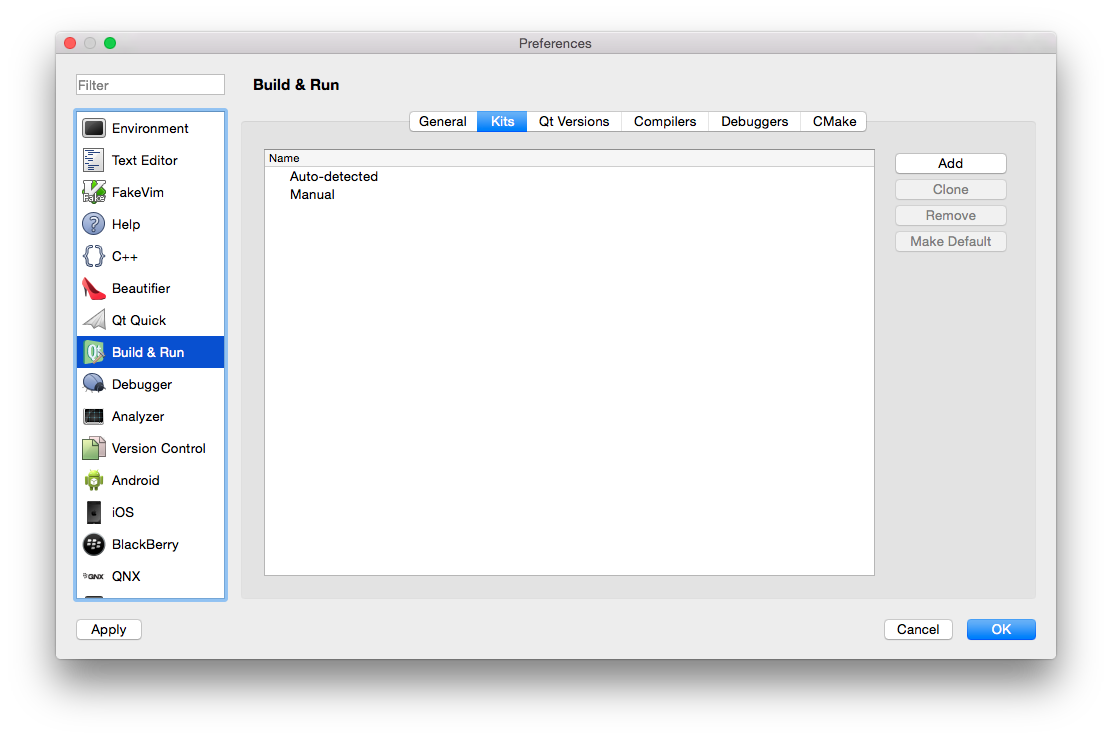Image resolution: width=1112 pixels, height=739 pixels.
Task: Select the Qt Quick paper plane icon
Action: [94, 321]
